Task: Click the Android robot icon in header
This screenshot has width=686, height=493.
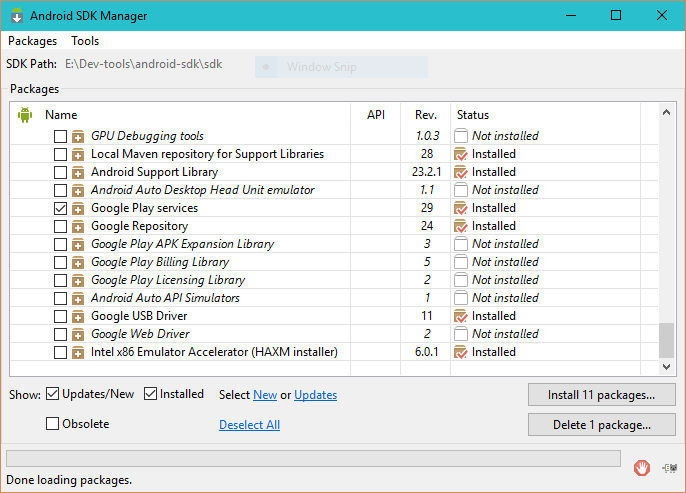Action: 26,115
